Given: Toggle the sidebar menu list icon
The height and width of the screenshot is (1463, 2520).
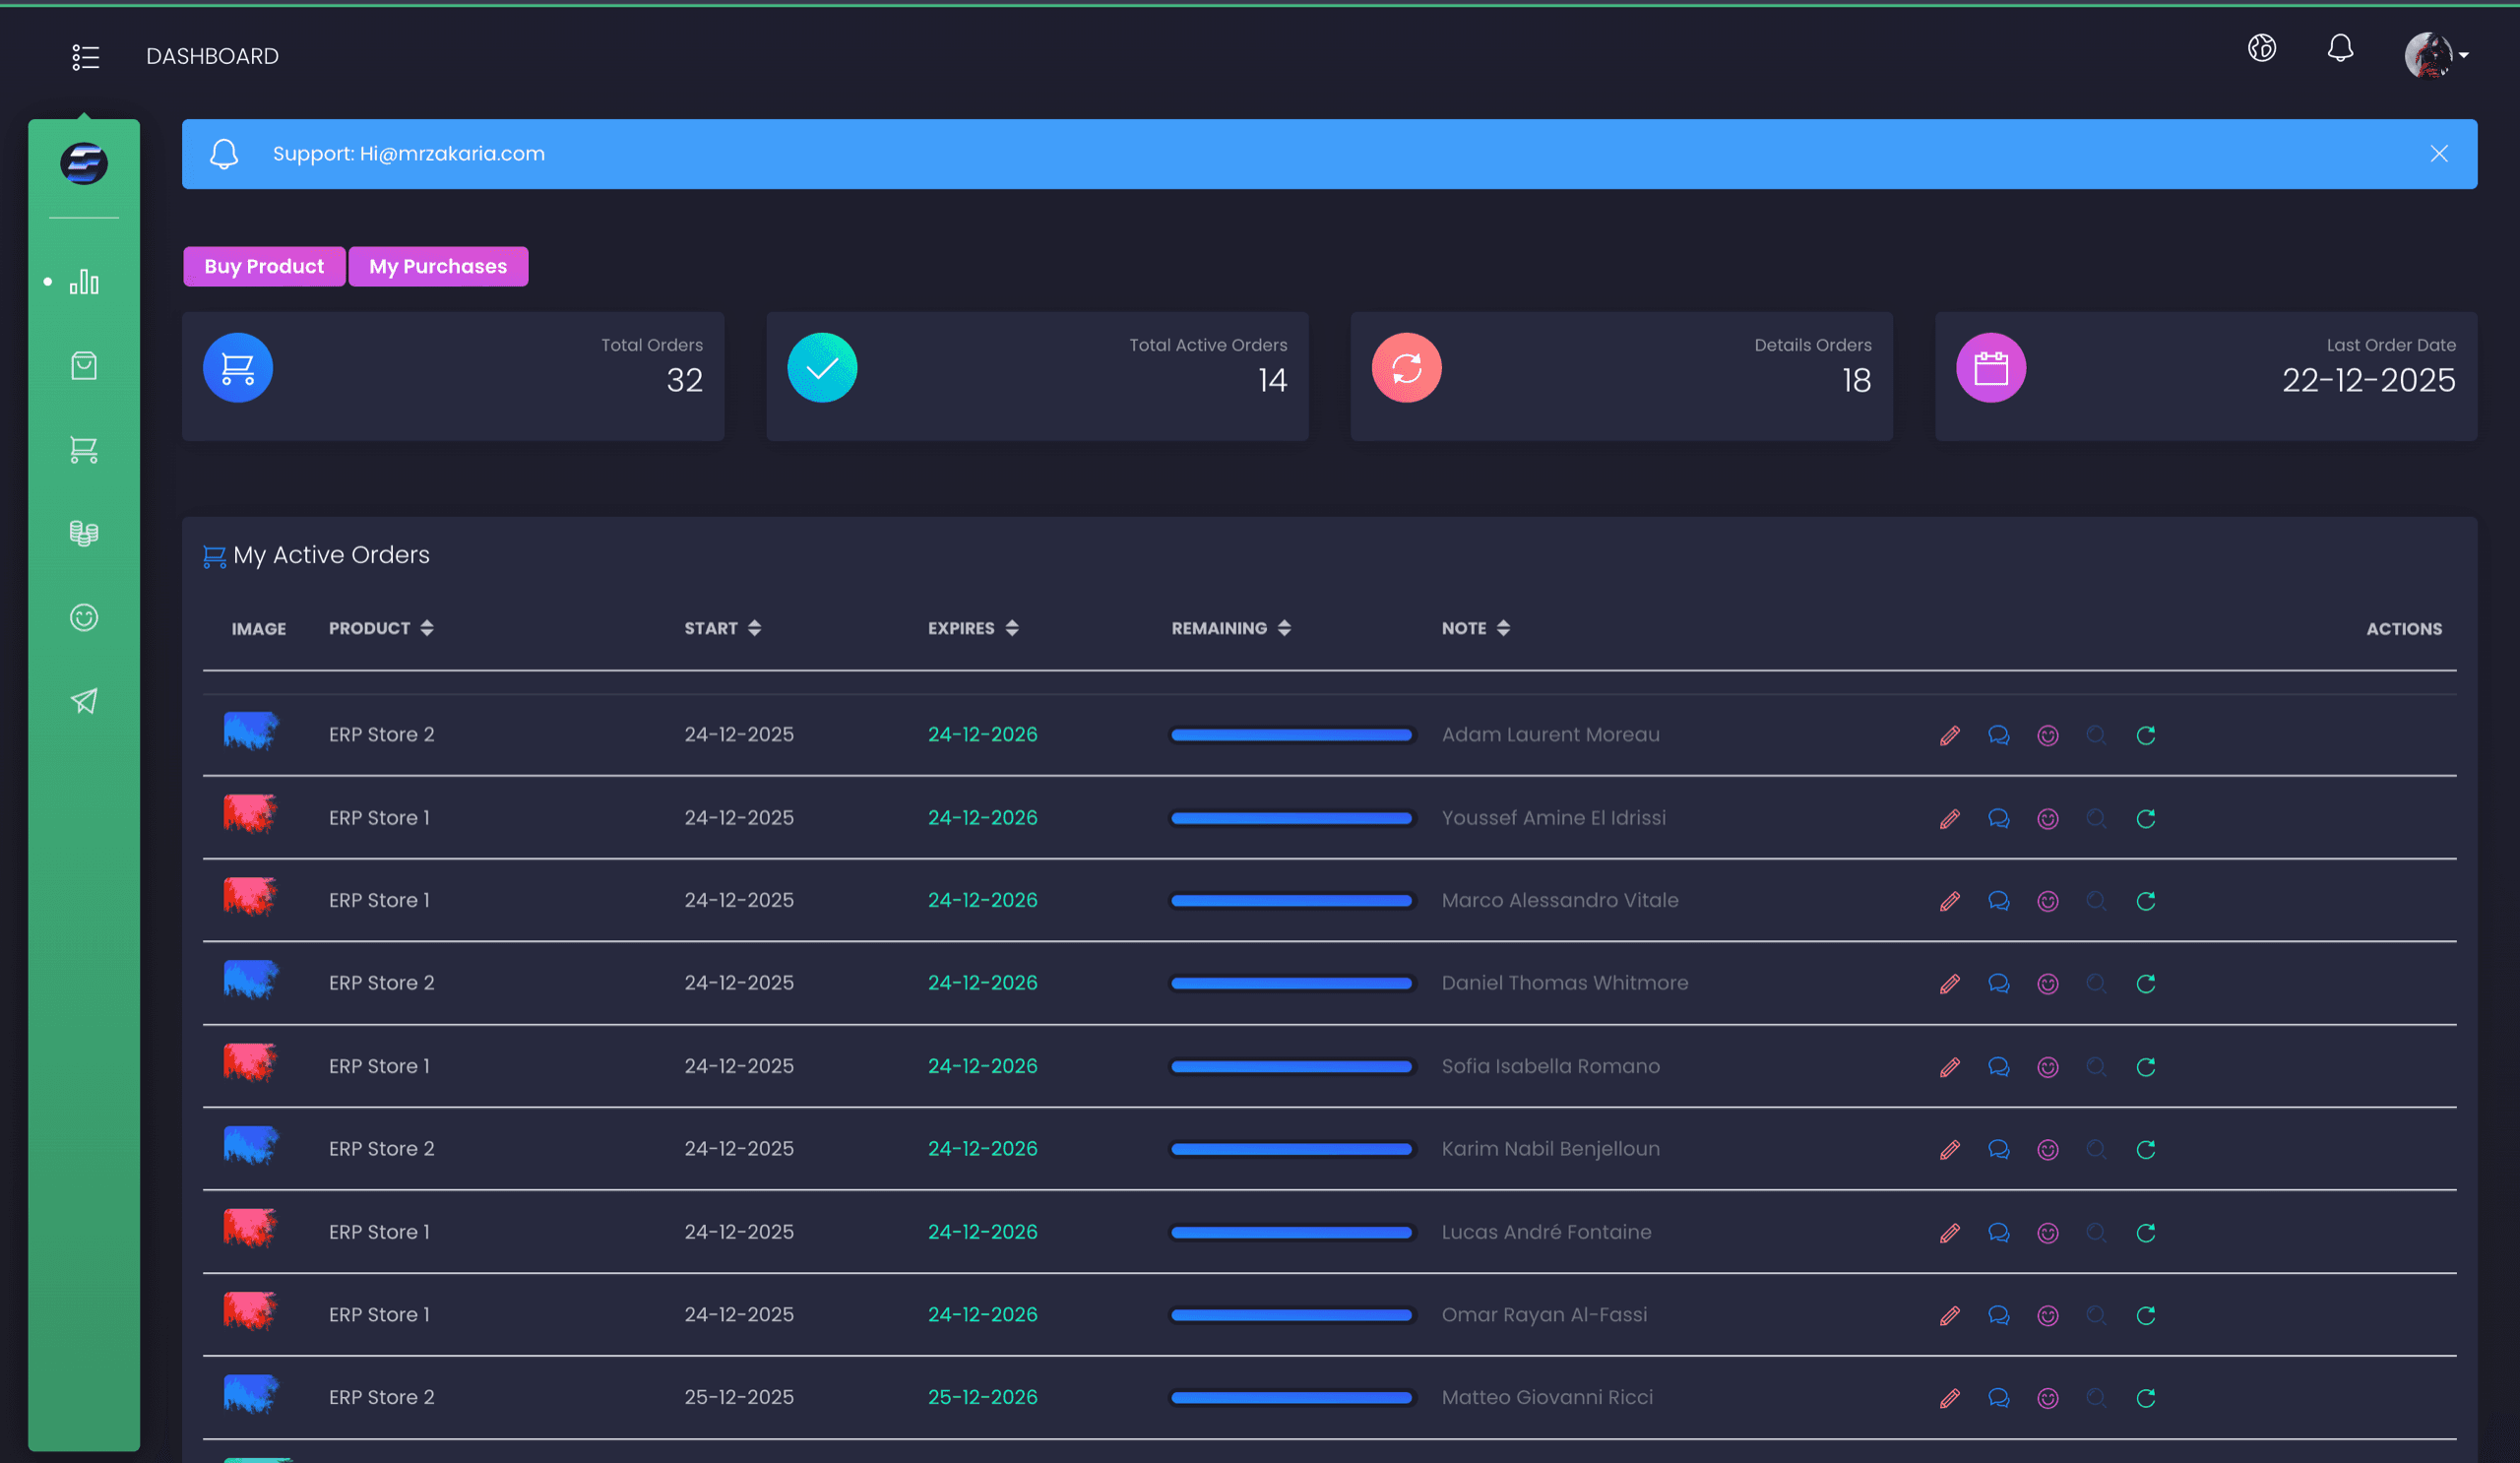Looking at the screenshot, I should pos(86,57).
